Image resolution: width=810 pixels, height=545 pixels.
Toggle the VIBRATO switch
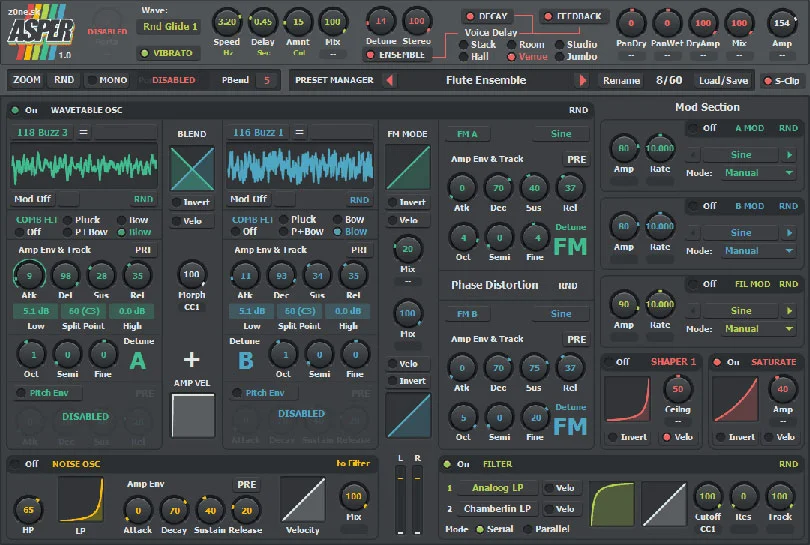pos(169,52)
